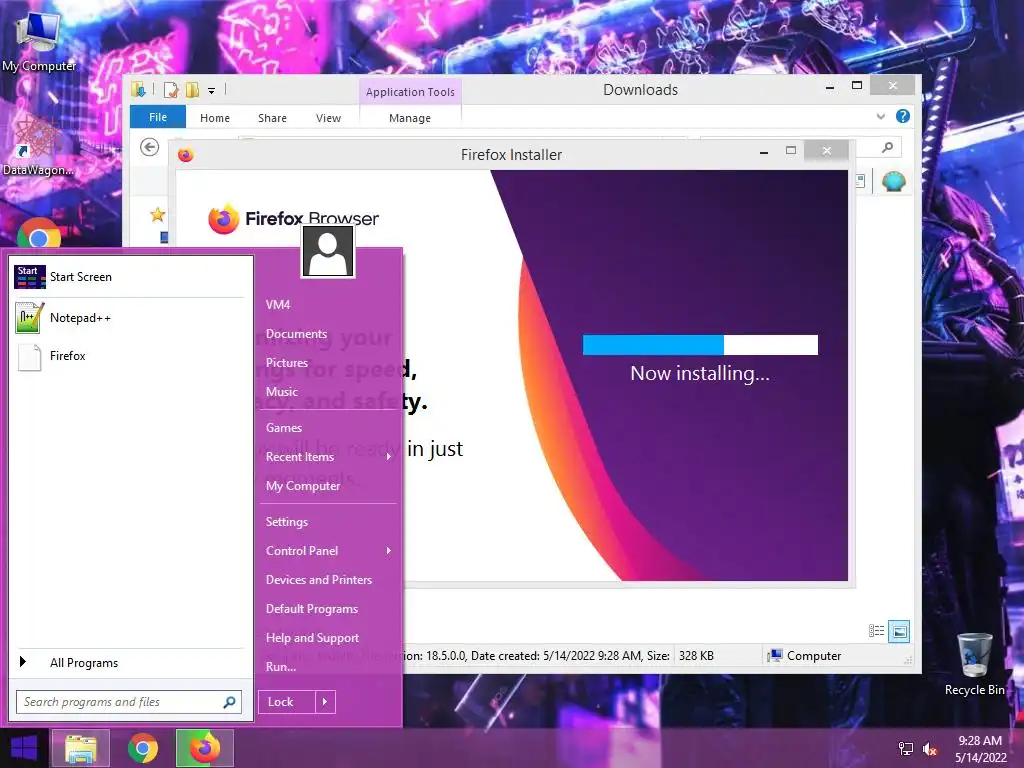Switch Downloads to details view icon
The image size is (1024, 768).
pos(876,631)
